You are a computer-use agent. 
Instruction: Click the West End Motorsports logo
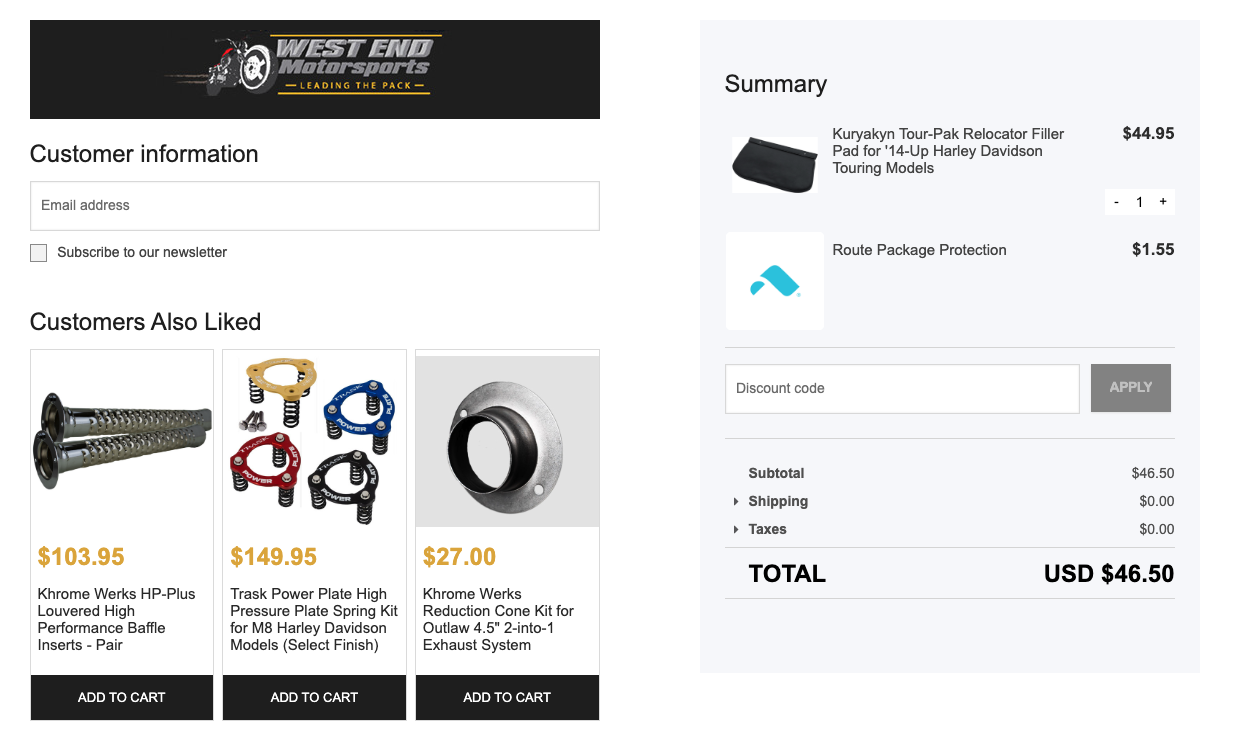(315, 68)
